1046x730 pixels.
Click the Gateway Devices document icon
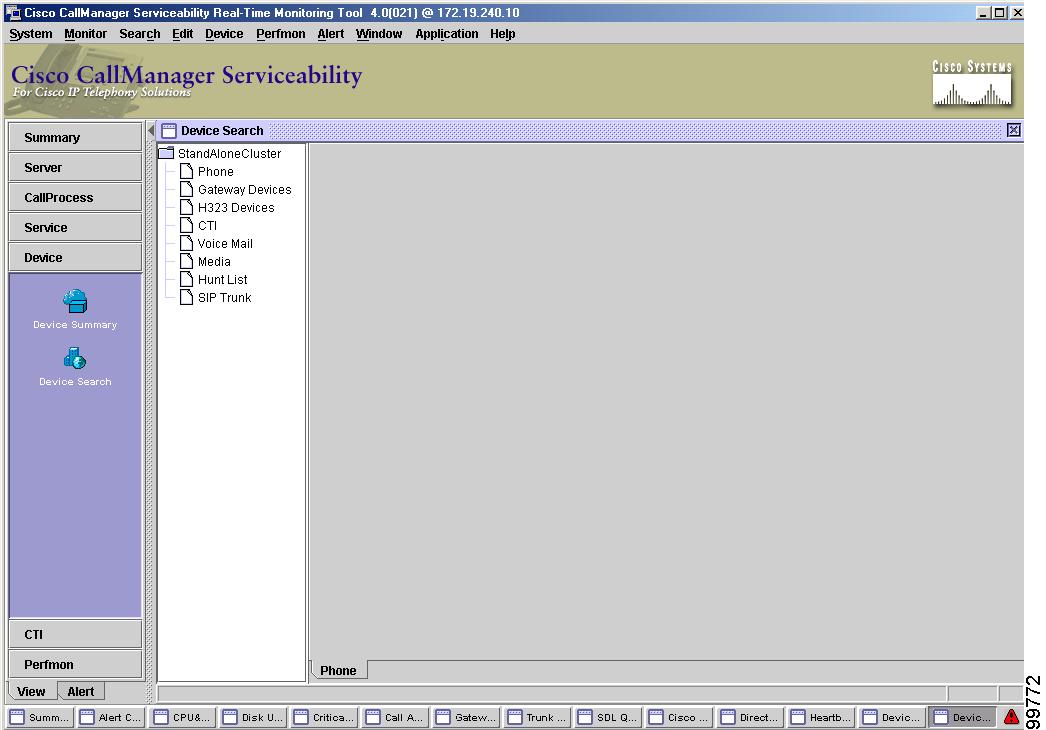(187, 190)
